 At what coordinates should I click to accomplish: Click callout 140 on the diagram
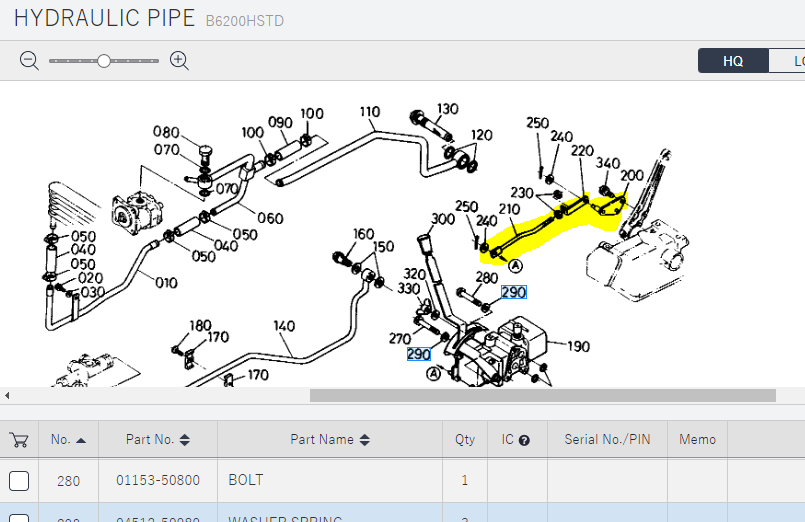point(284,326)
